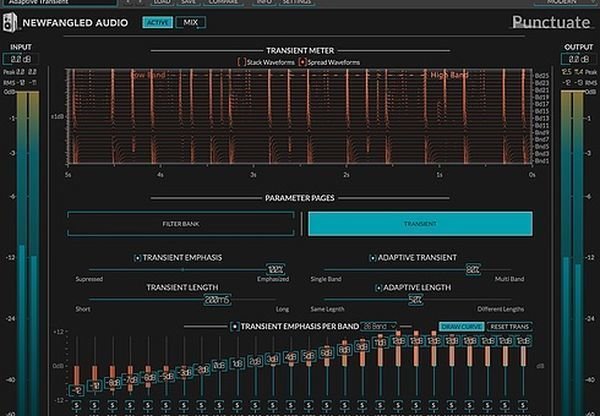Click the 'High Band' label in meter
The width and height of the screenshot is (600, 416).
[x=449, y=75]
